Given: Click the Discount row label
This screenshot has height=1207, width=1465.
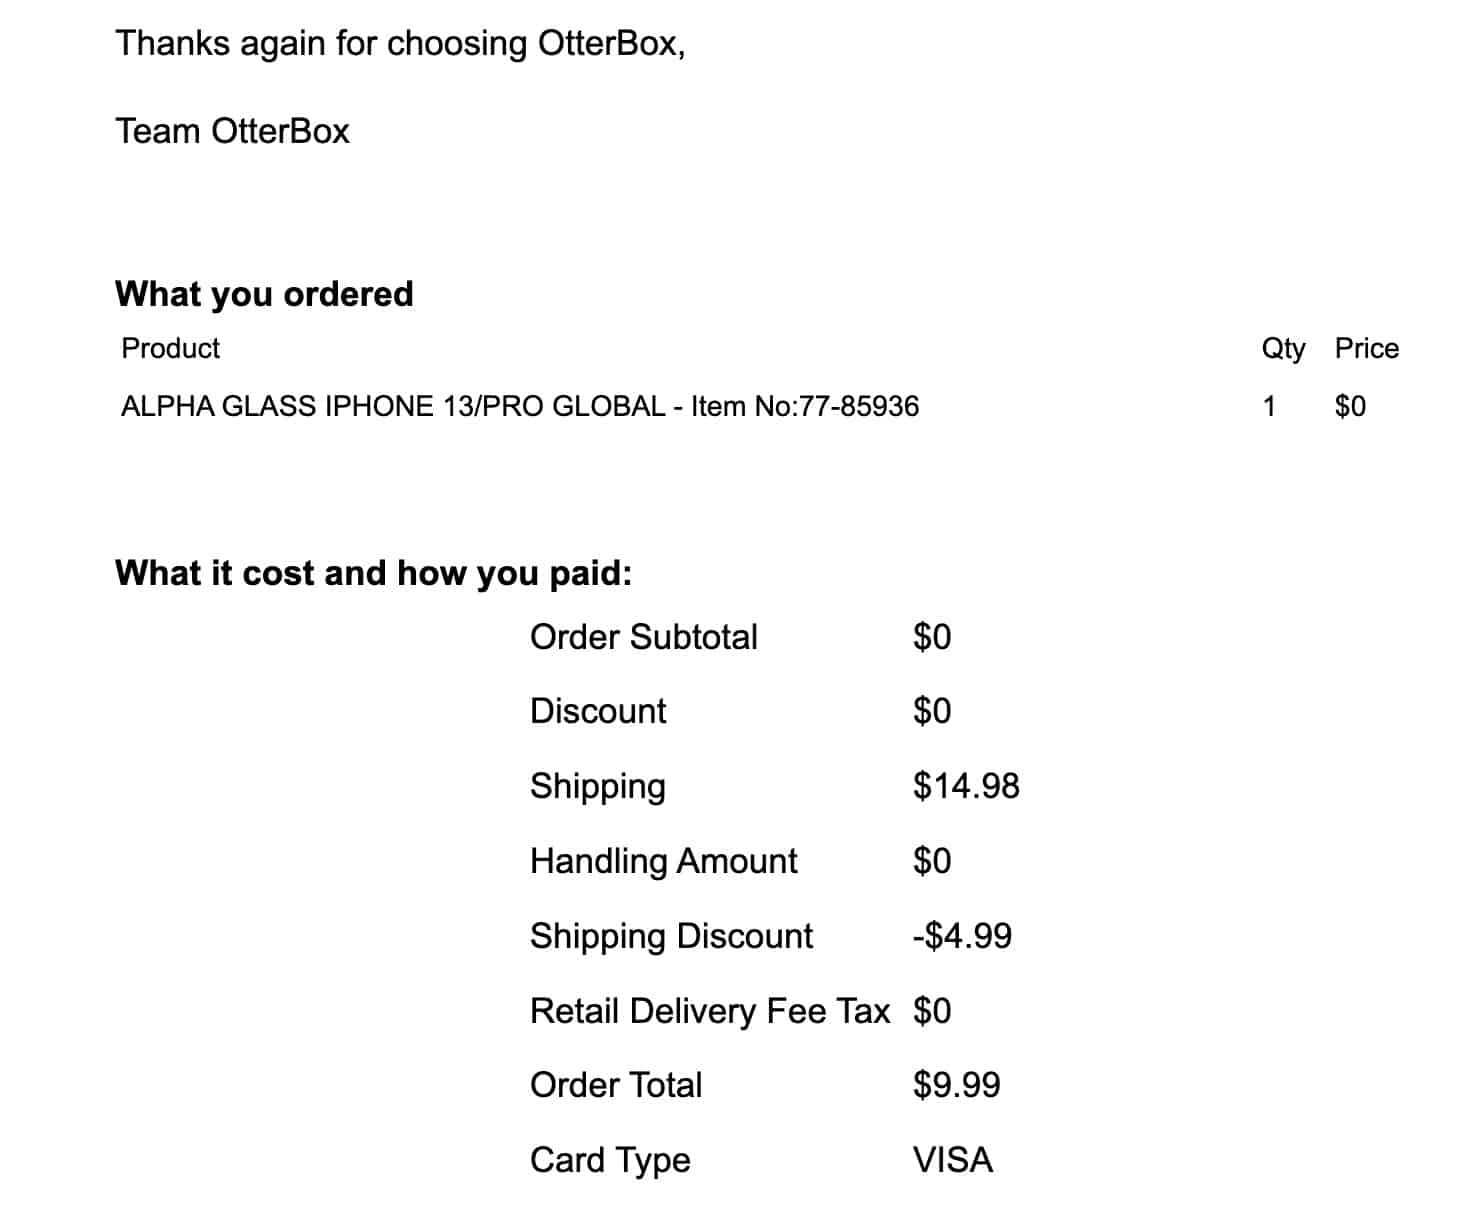Looking at the screenshot, I should 598,711.
